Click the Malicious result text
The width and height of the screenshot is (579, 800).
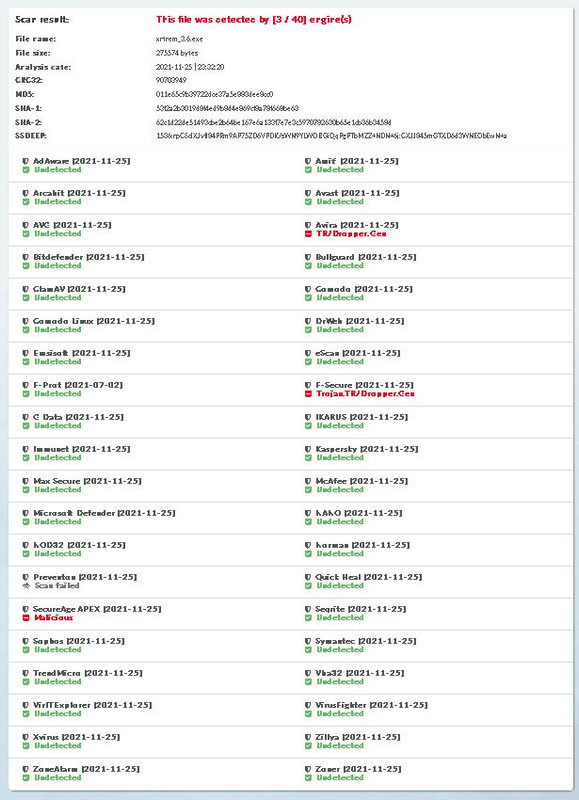(x=54, y=618)
